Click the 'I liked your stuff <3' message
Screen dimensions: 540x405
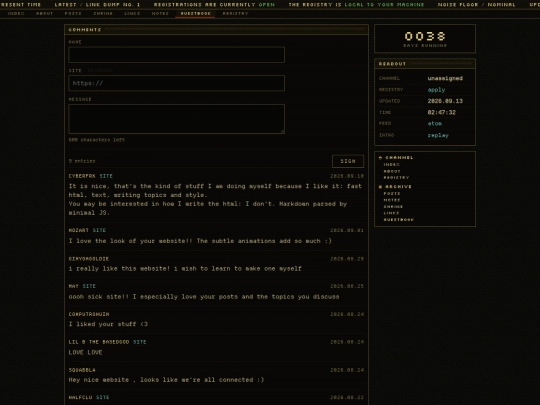pos(108,324)
